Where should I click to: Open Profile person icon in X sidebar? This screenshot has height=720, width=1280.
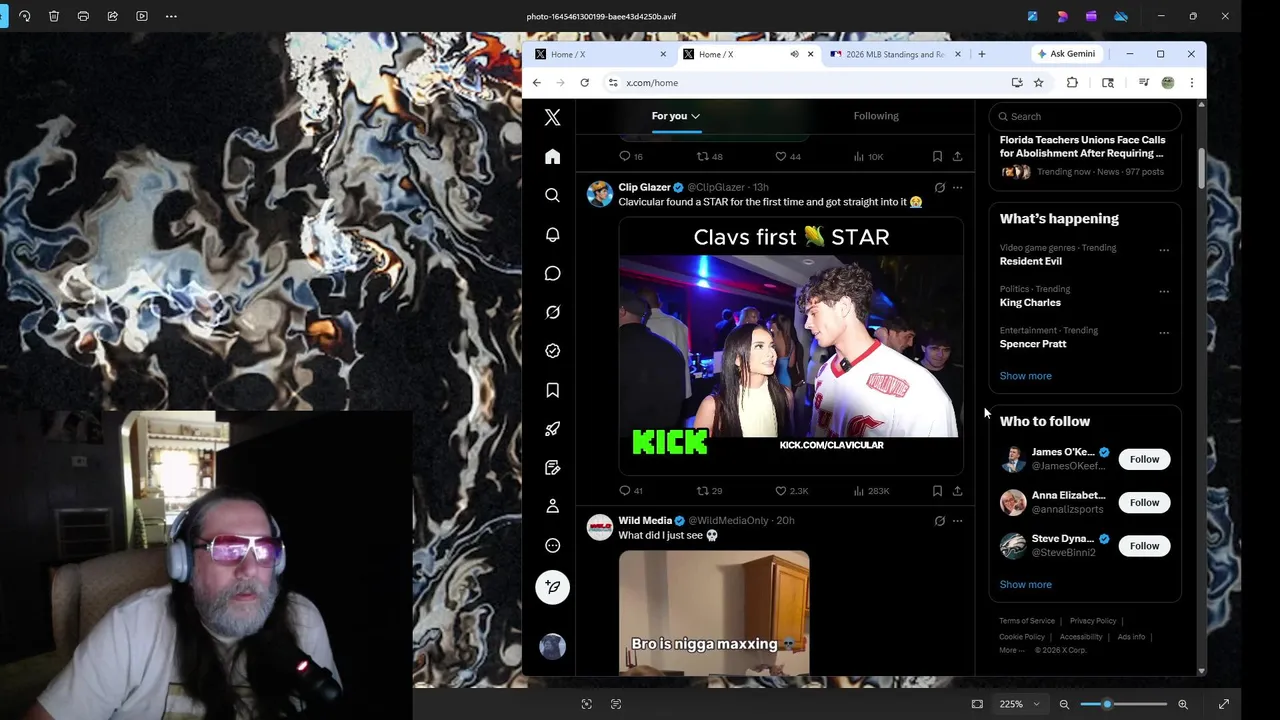click(552, 507)
